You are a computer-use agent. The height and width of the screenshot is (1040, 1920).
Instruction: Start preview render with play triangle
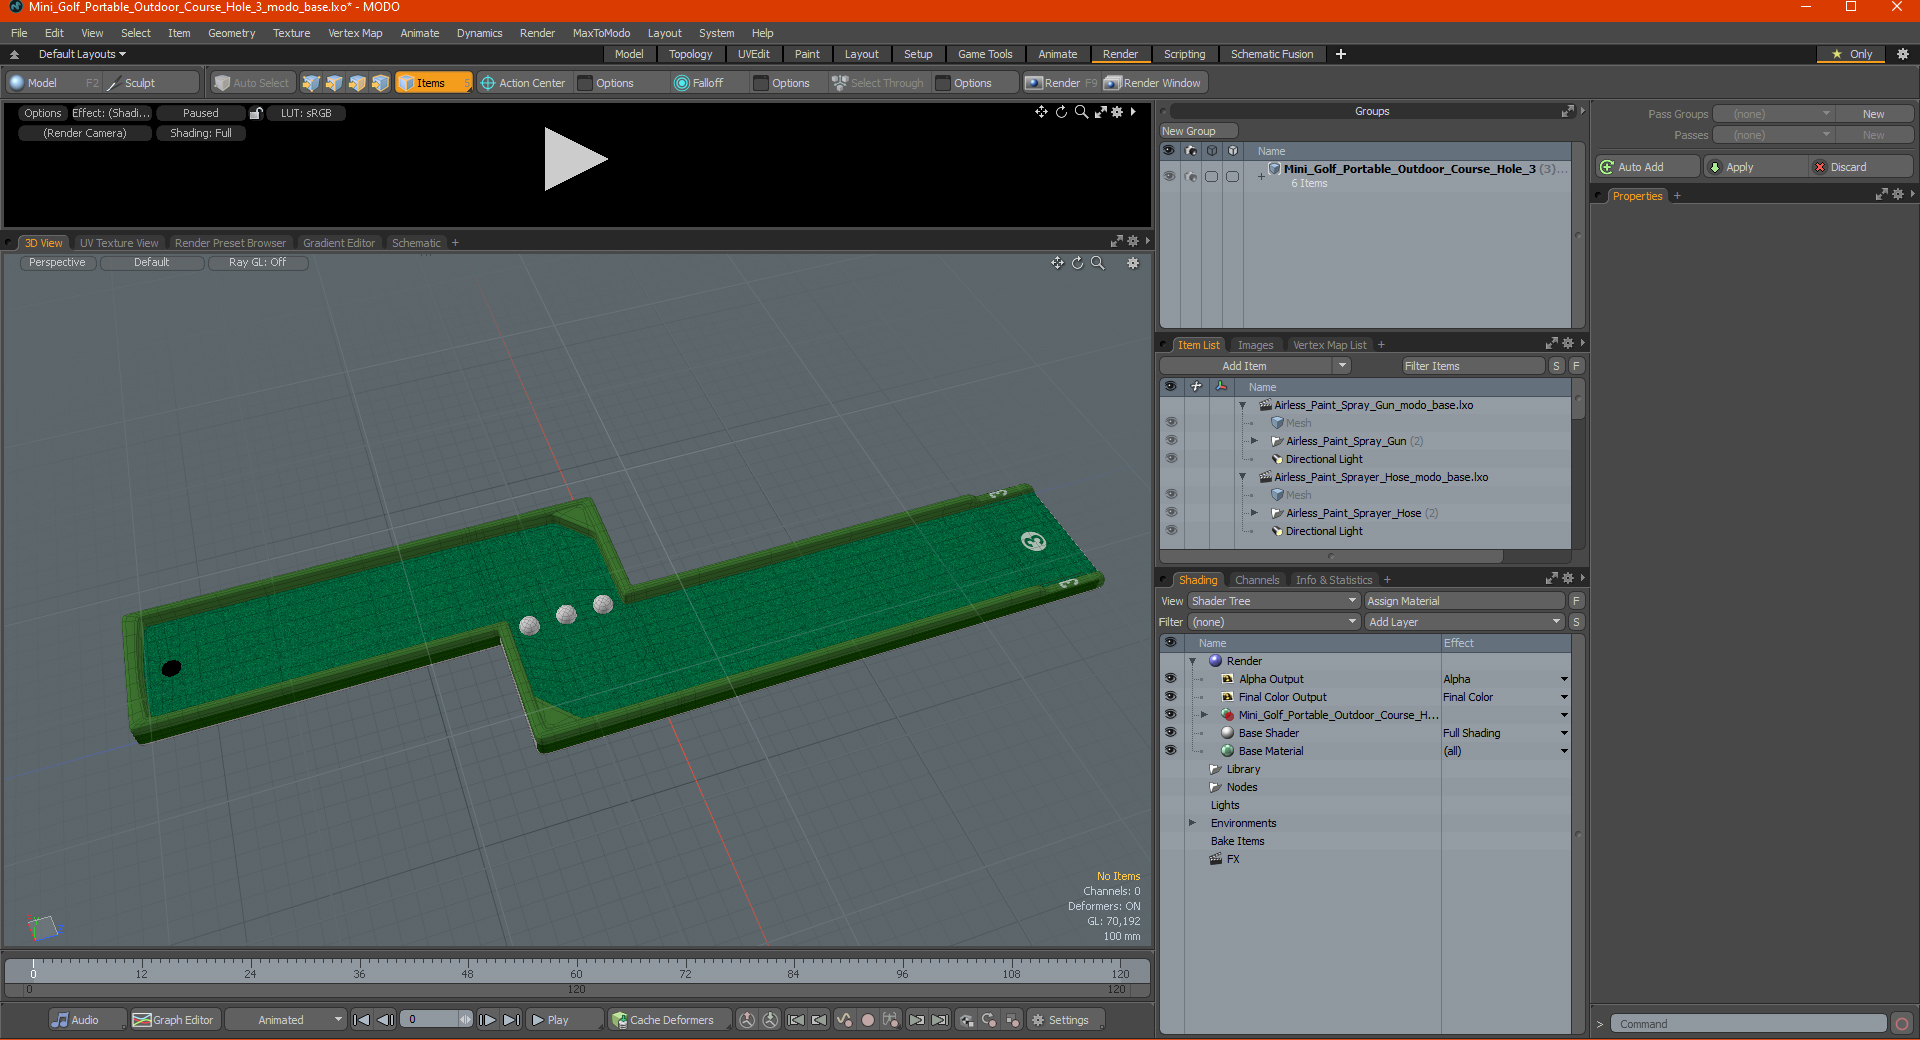coord(575,159)
